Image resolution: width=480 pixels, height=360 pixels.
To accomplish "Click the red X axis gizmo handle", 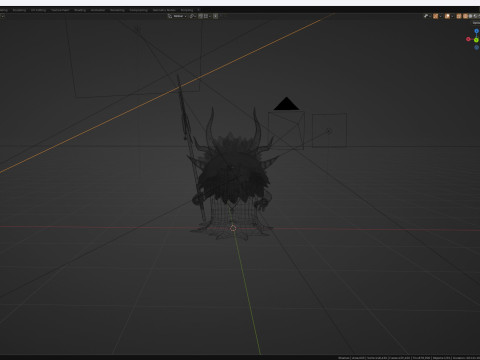I will click(x=468, y=39).
